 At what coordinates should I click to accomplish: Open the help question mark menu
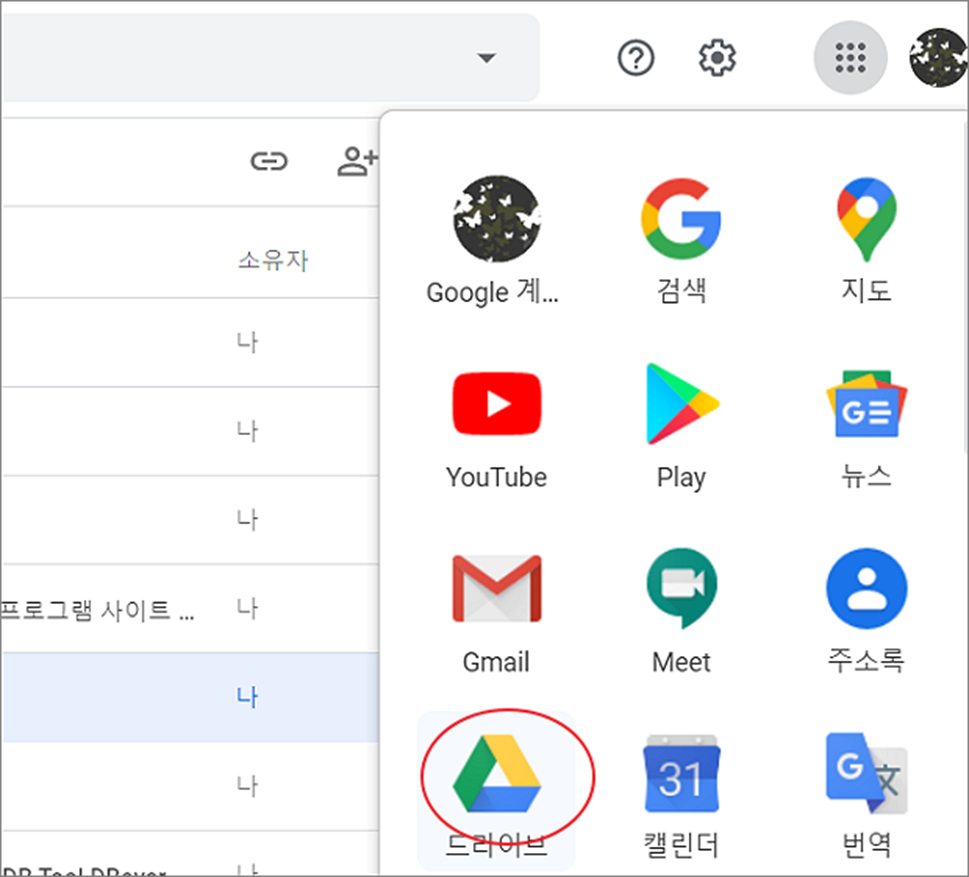(636, 58)
